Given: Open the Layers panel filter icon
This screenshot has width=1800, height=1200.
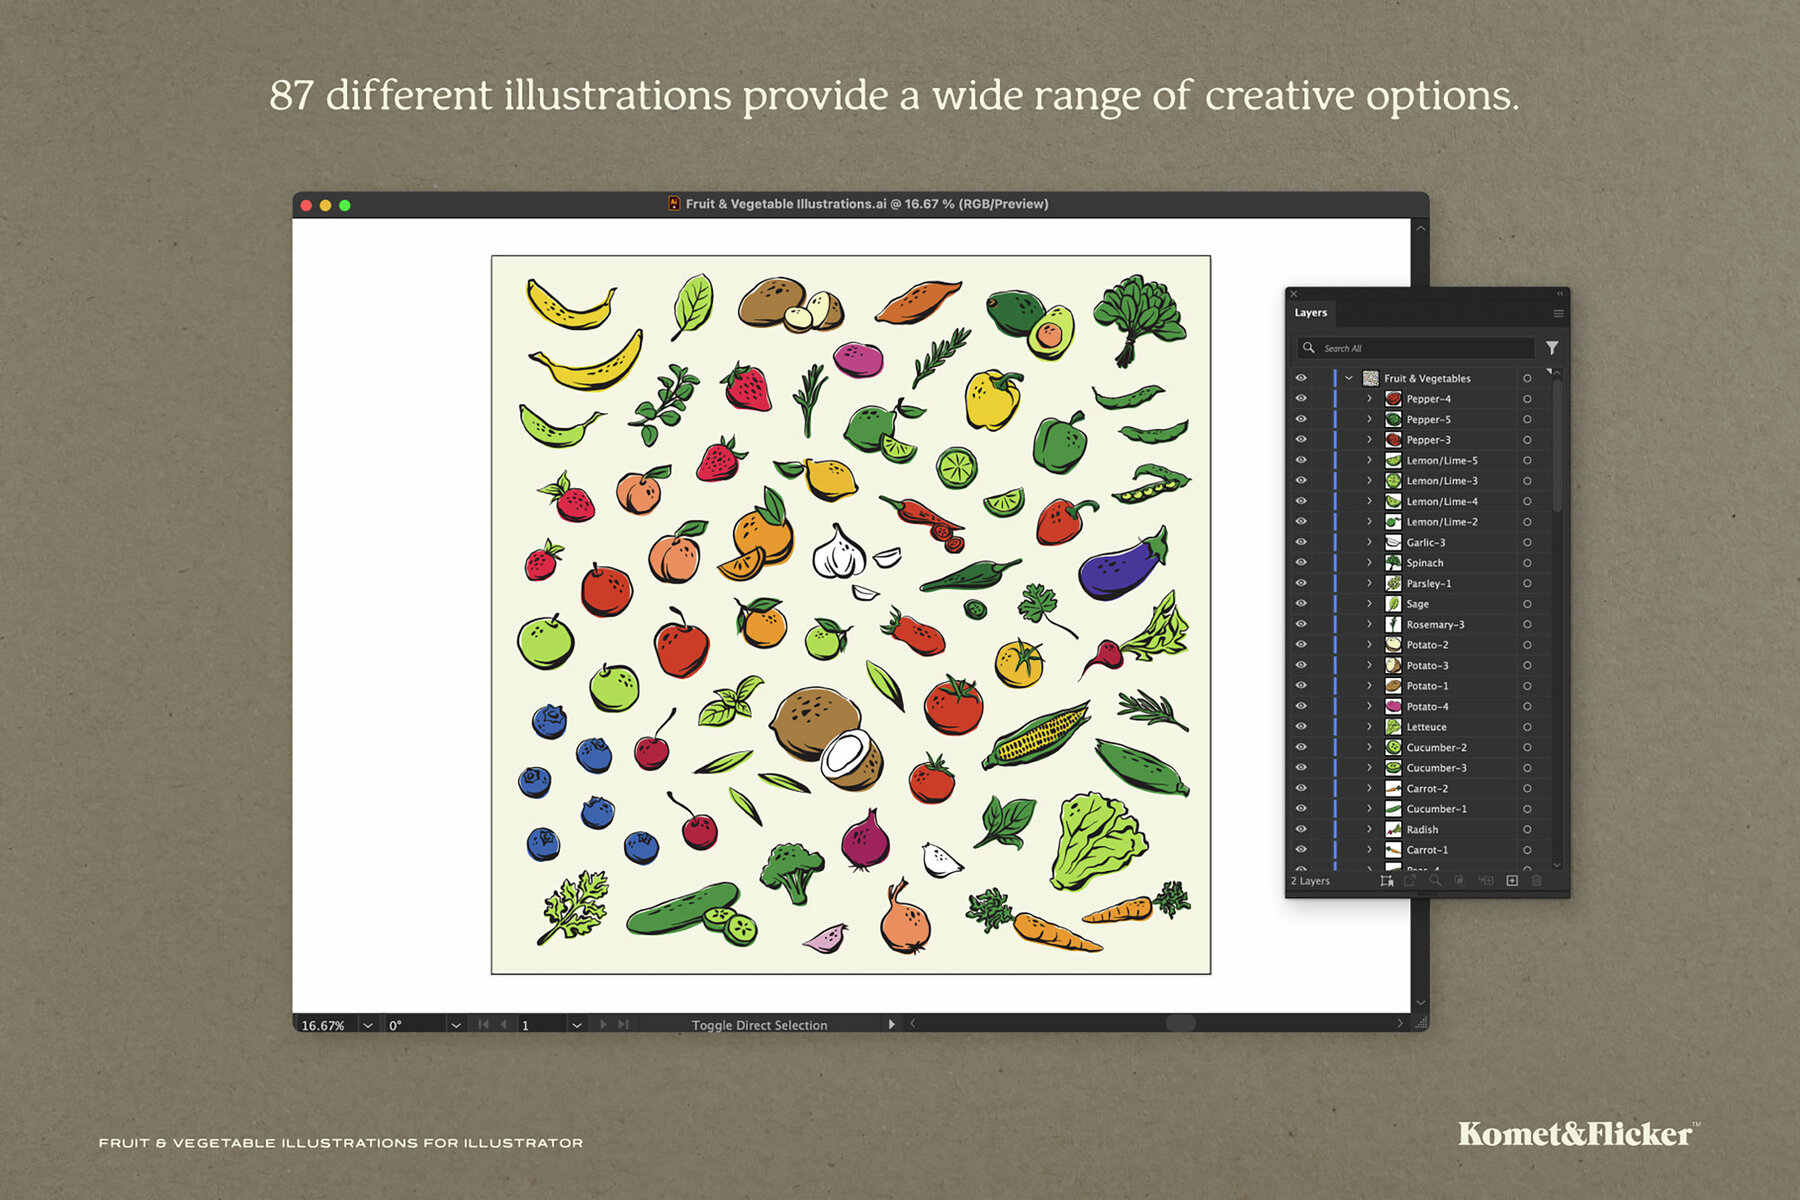Looking at the screenshot, I should [x=1552, y=348].
